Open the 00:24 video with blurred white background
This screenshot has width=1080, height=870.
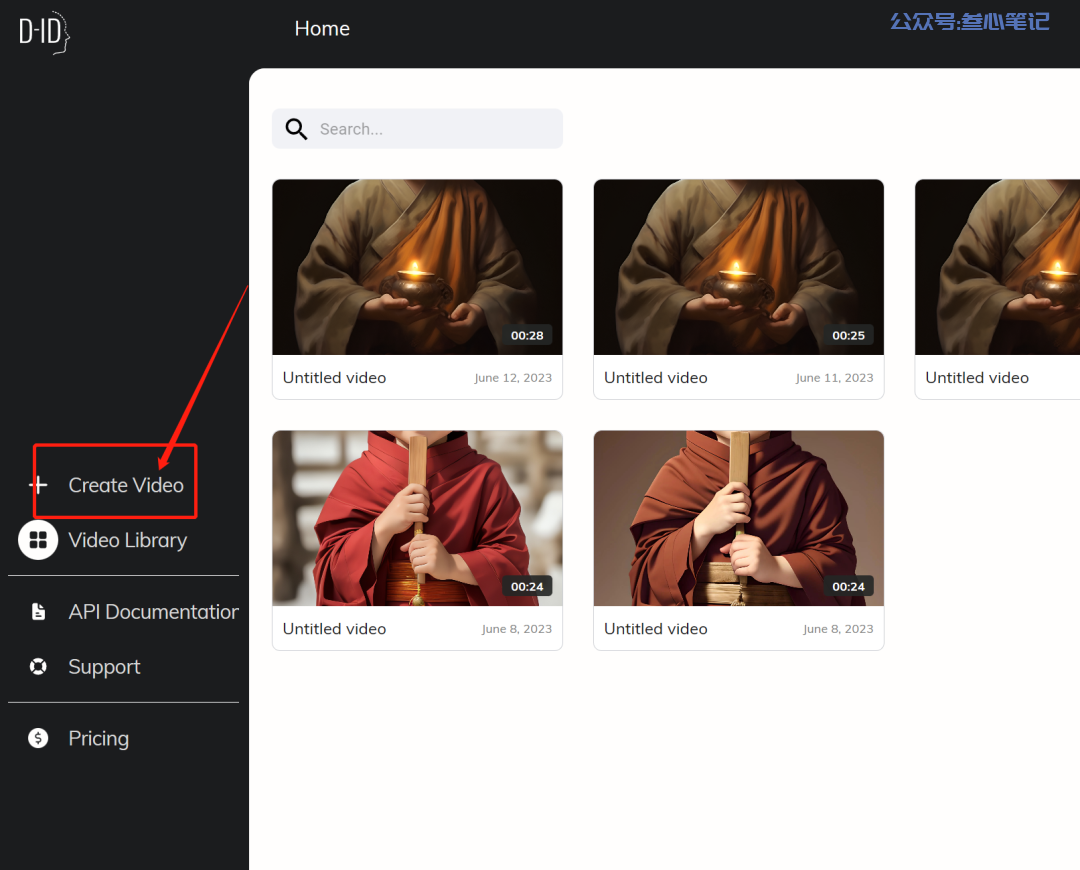pos(417,518)
